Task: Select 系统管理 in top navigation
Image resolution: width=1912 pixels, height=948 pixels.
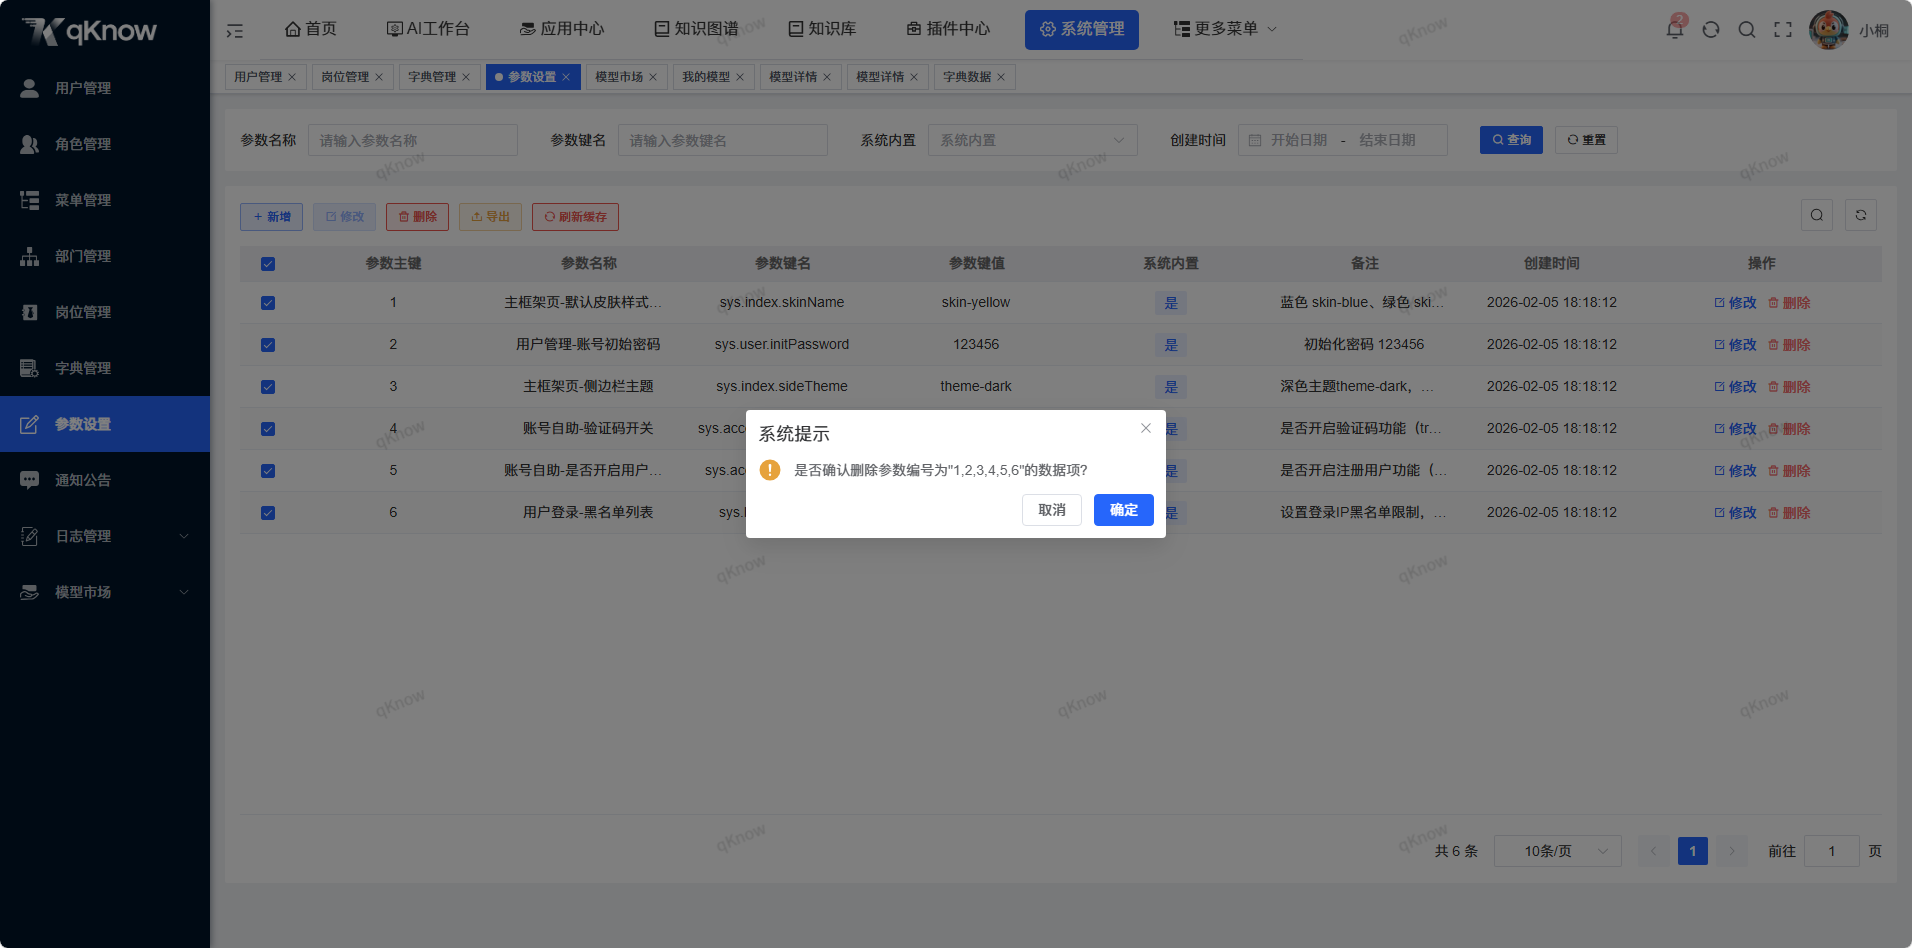Action: (1082, 29)
